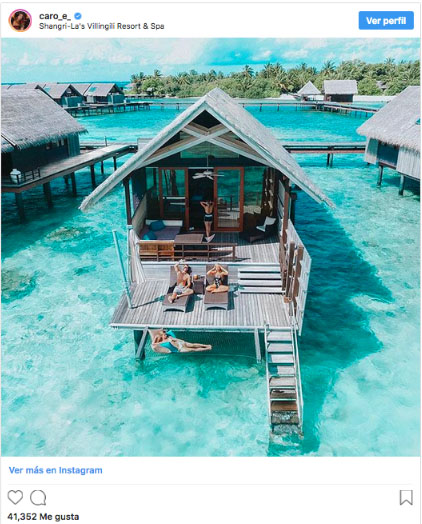Click the wooden walkway bridge behind the villa

pyautogui.click(x=324, y=148)
